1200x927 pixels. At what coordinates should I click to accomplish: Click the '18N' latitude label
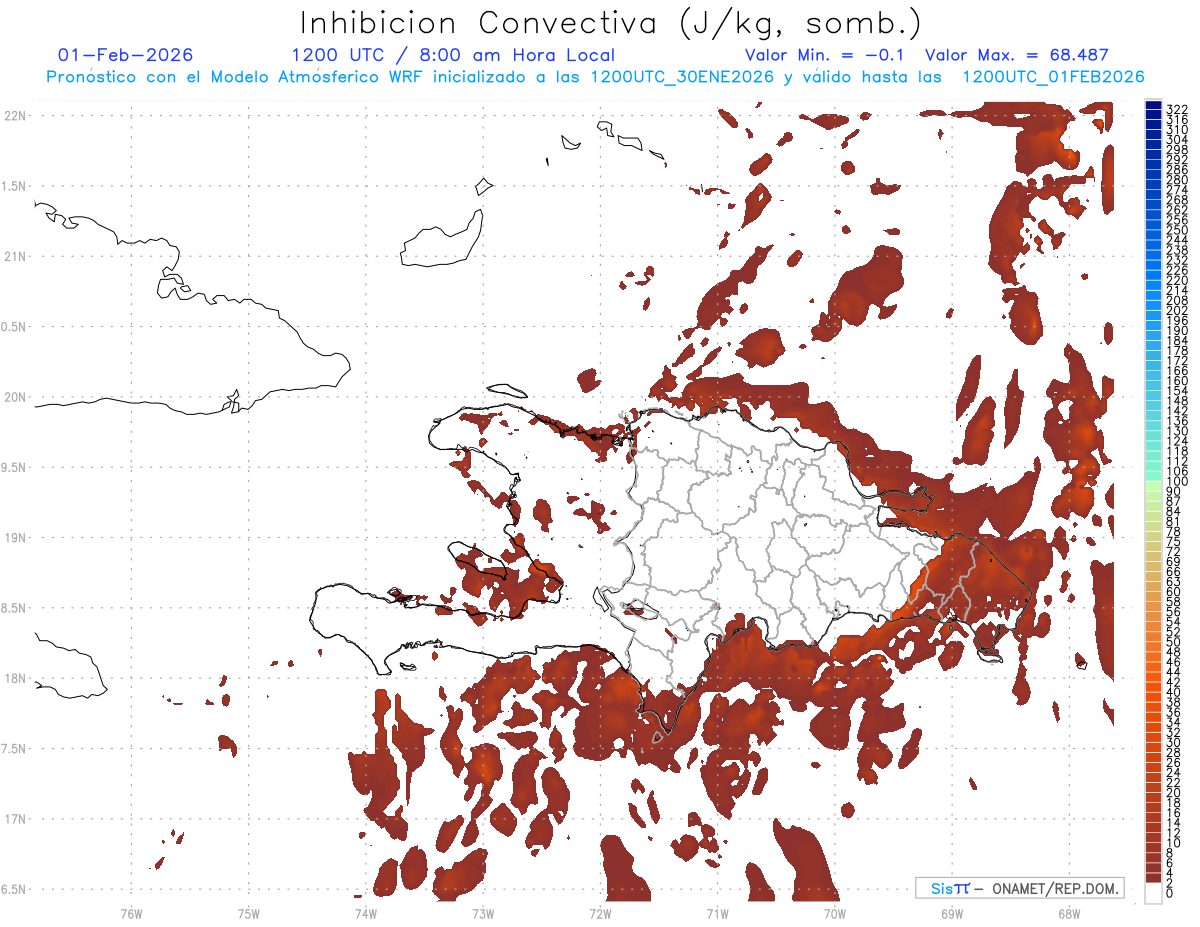[x=14, y=678]
